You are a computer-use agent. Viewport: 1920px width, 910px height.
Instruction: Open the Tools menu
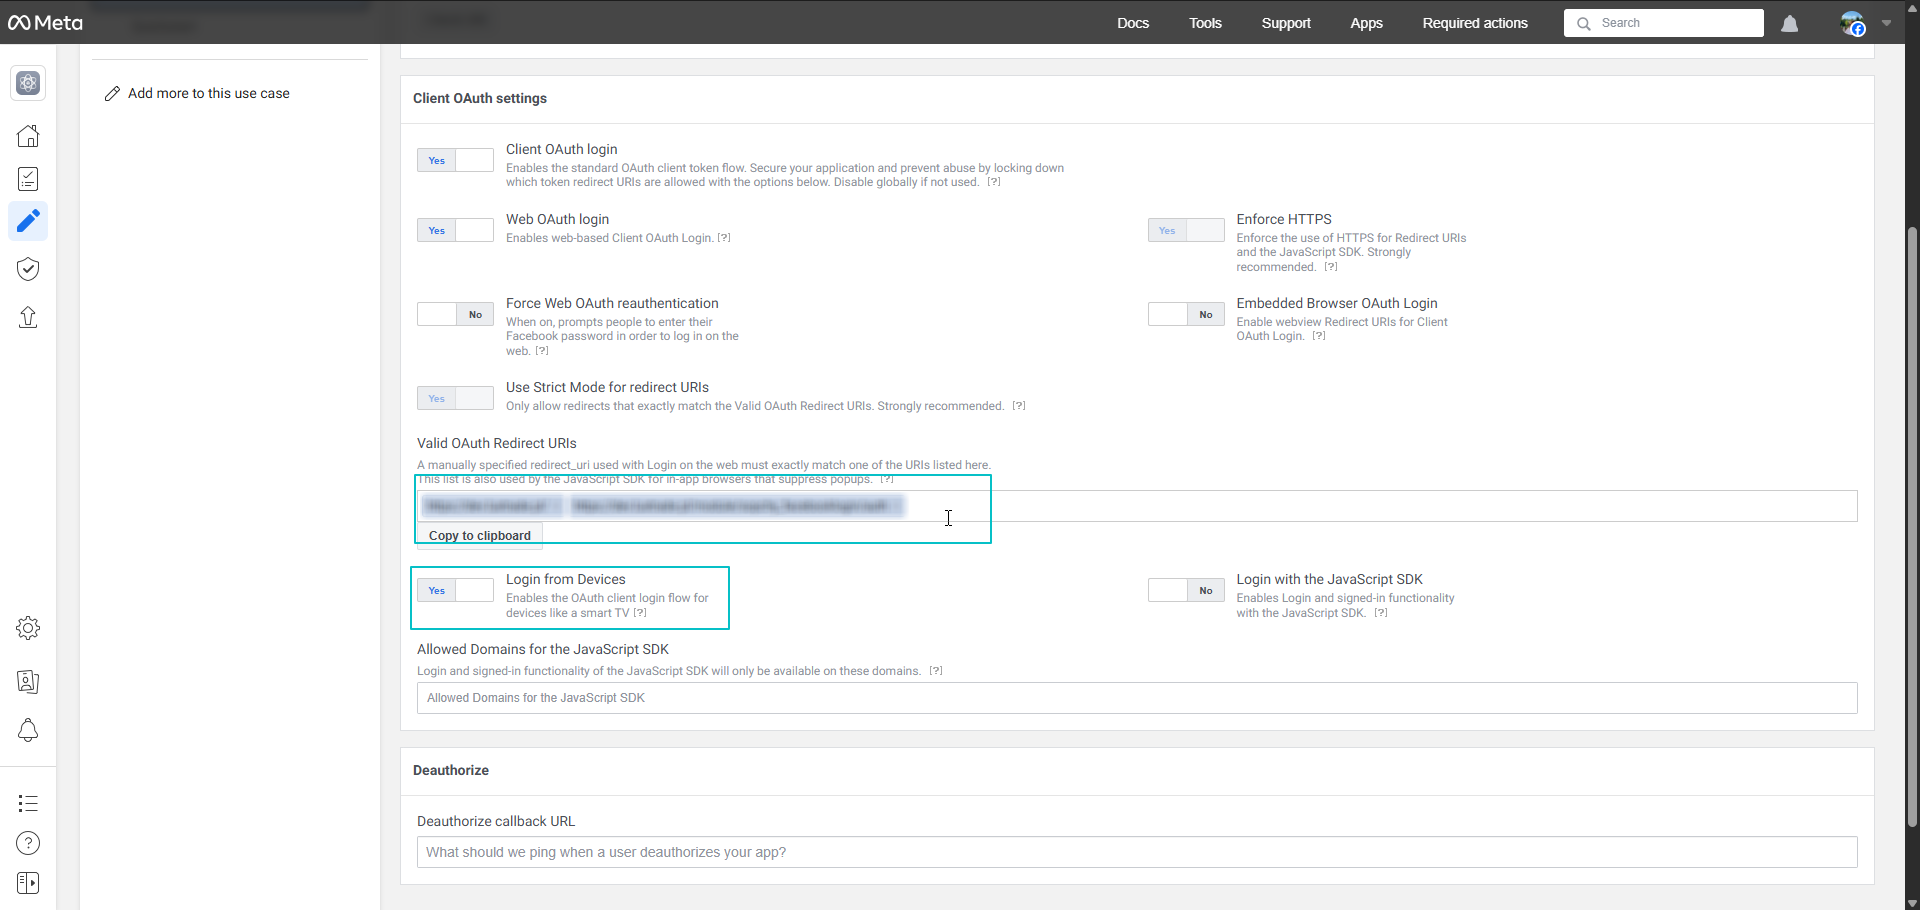pos(1205,23)
